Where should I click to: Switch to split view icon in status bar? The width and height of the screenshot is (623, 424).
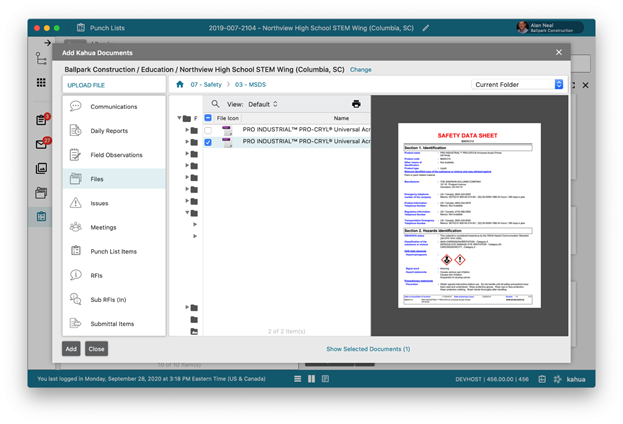click(x=312, y=379)
